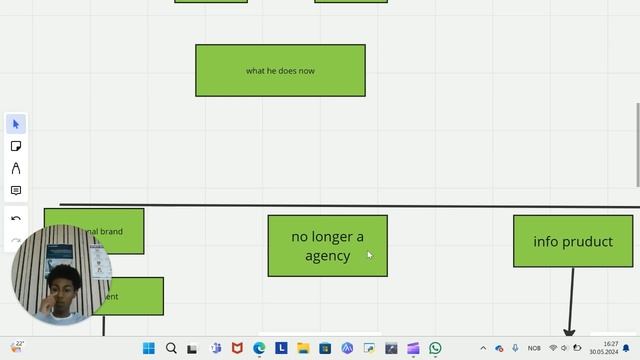The image size is (640, 360).
Task: Switch the NOB keyboard language
Action: click(x=534, y=348)
